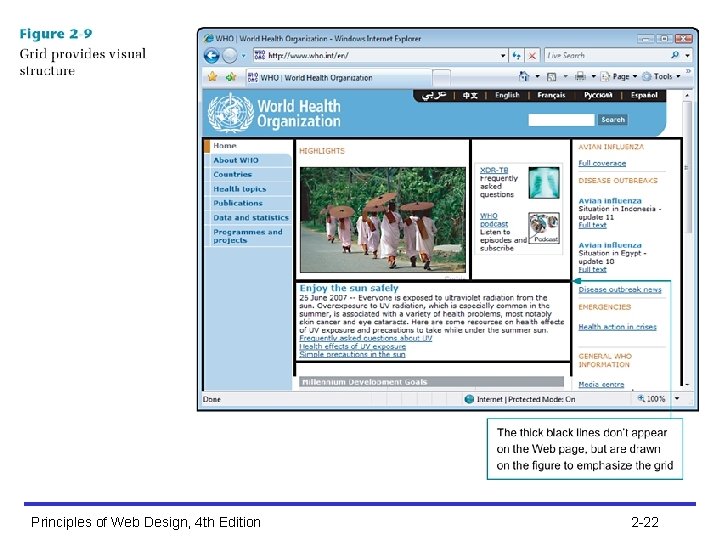Click the Internet zone globe status icon
Screen dimensions: 720x540
(469, 399)
